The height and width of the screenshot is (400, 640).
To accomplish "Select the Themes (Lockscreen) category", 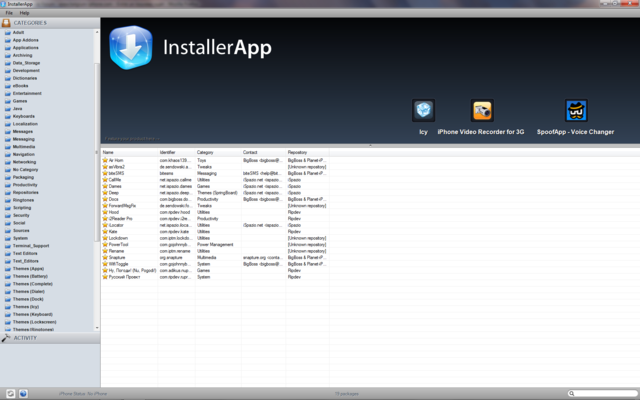I will tap(34, 322).
